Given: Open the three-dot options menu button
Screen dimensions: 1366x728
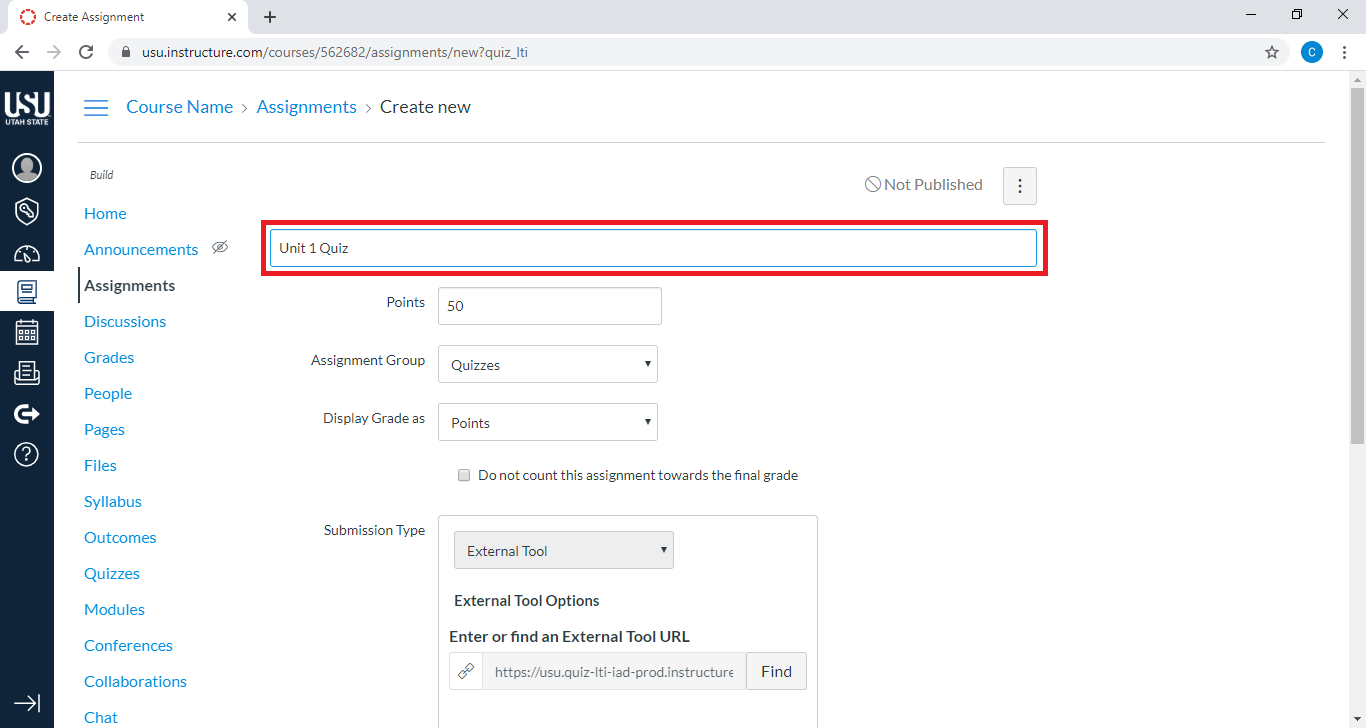Looking at the screenshot, I should [x=1019, y=186].
